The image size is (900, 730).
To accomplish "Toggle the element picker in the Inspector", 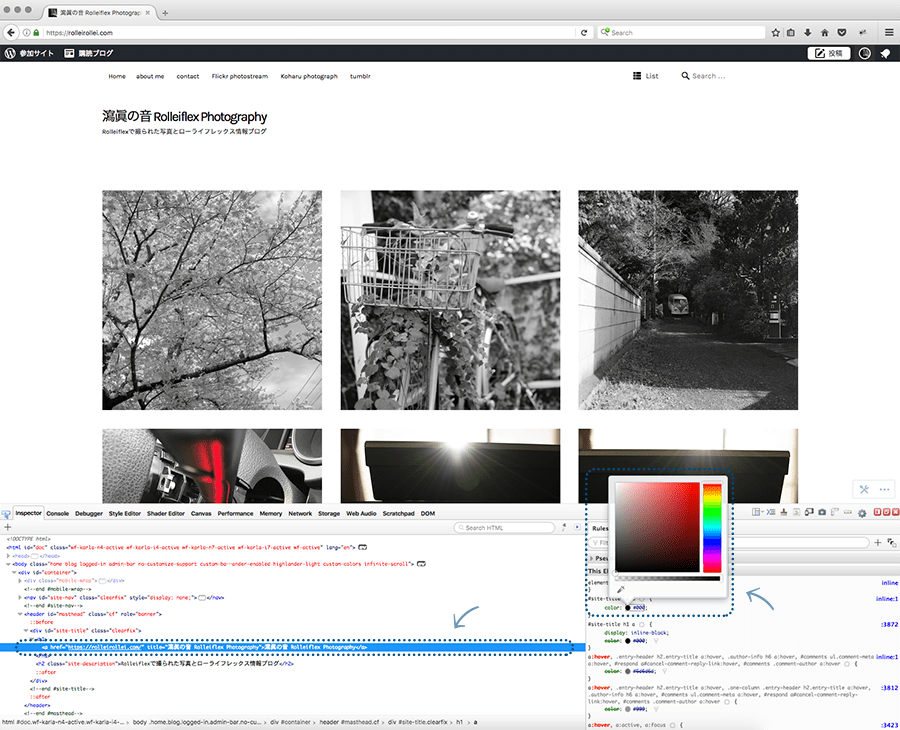I will click(6, 513).
